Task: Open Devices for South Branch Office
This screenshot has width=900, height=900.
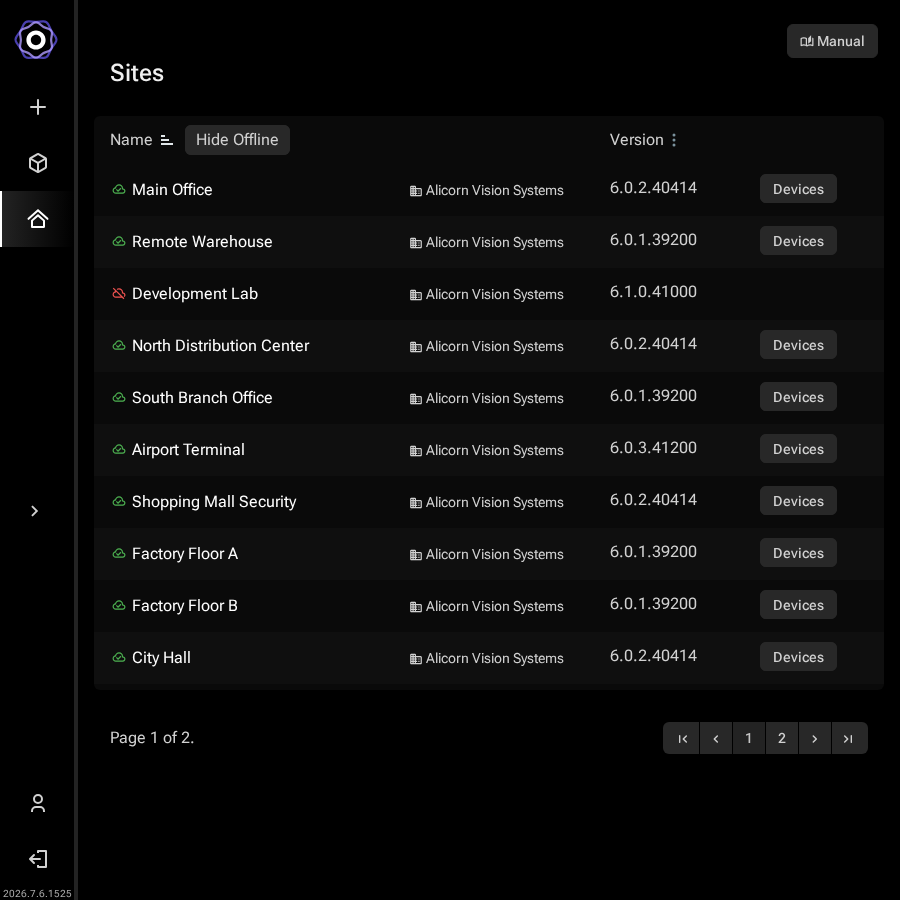Action: coord(798,397)
